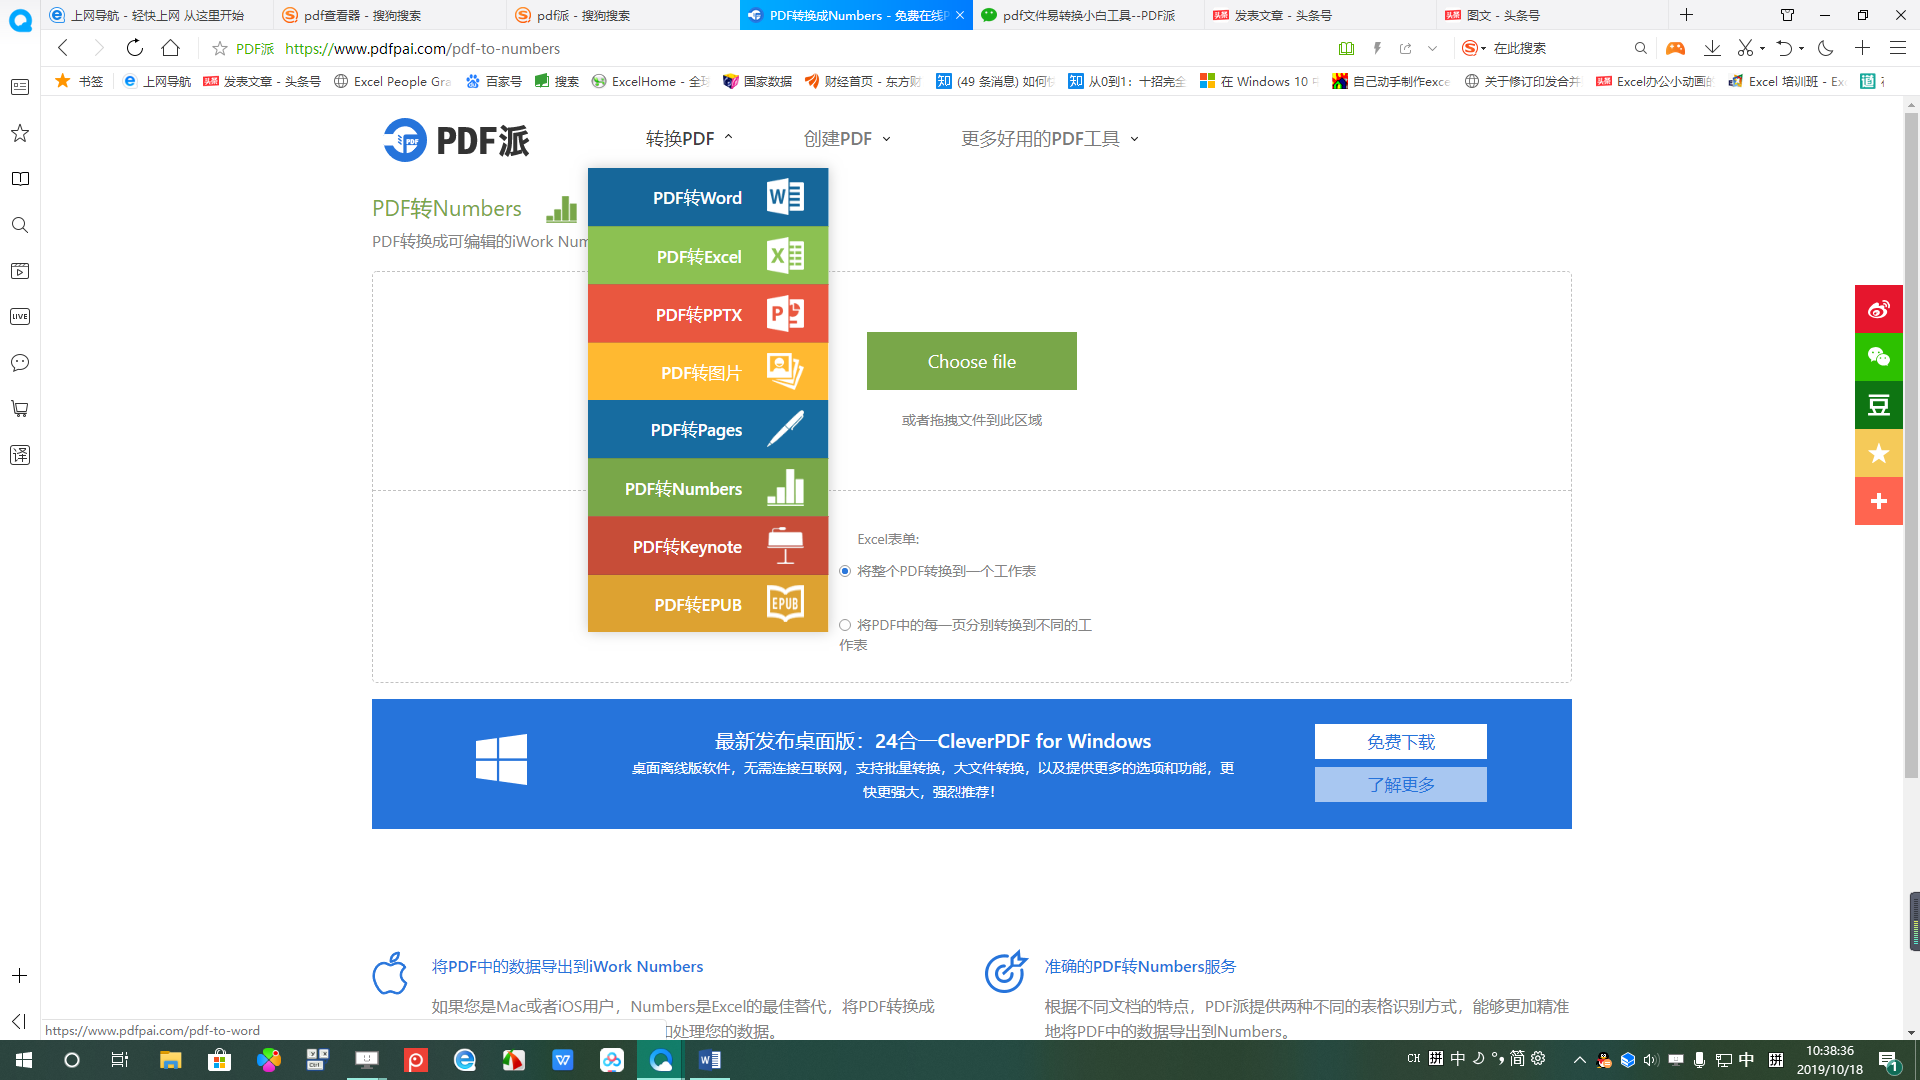Select PDF转图片 menu entry
This screenshot has height=1080, width=1920.
[x=708, y=371]
